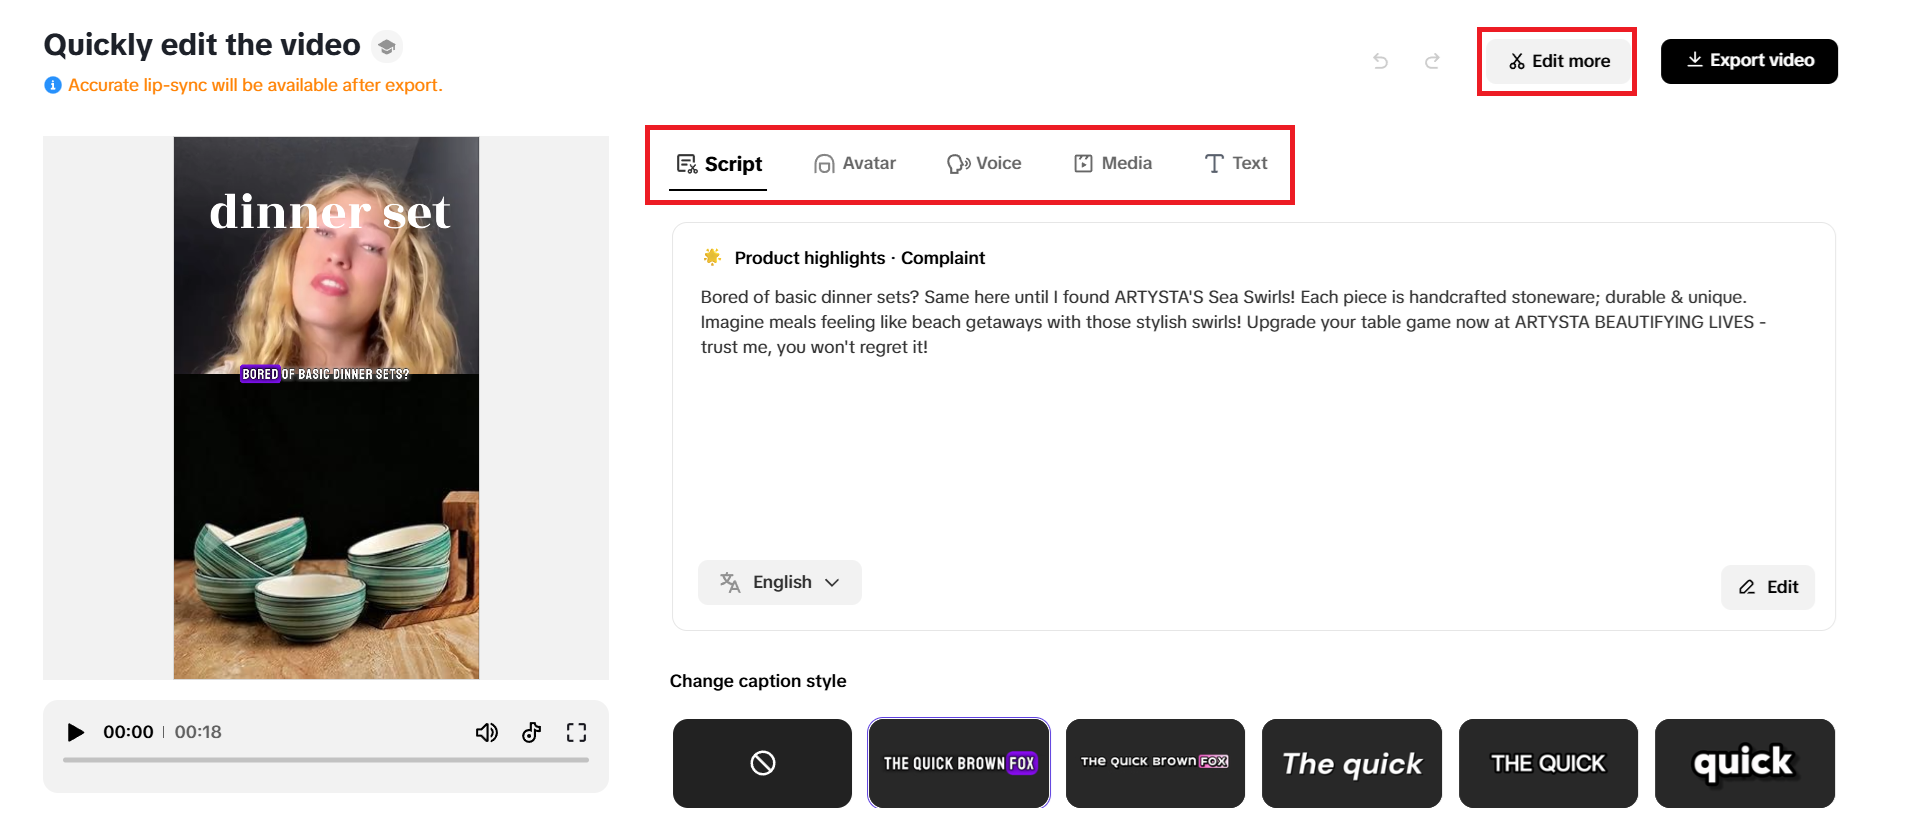Click the lip-sync info icon
Screen dimensions: 1919x813
[x=53, y=86]
